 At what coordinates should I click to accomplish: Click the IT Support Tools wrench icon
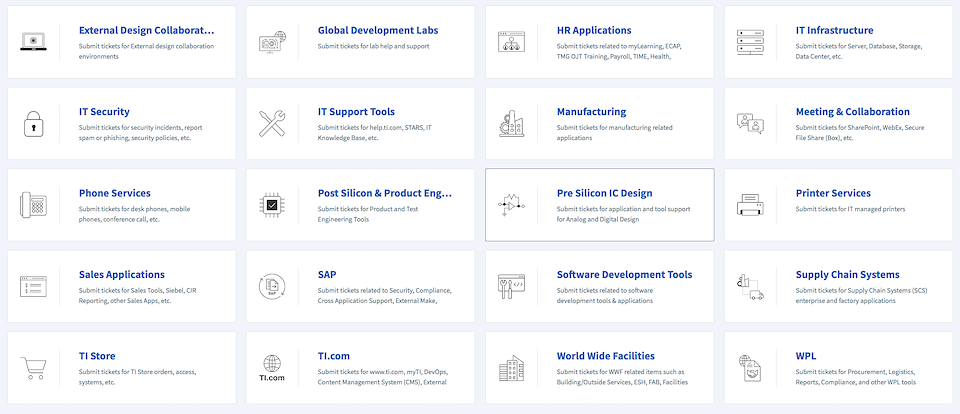[272, 123]
